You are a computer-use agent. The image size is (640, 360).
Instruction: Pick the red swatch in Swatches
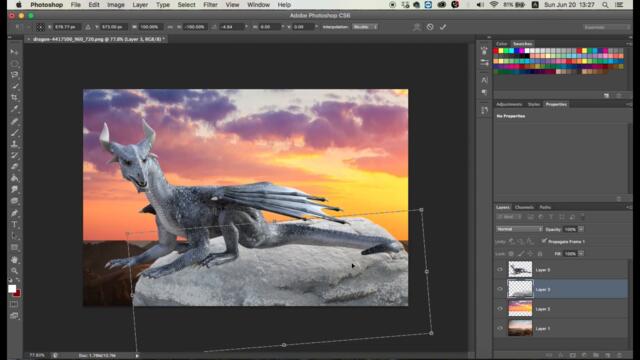click(x=496, y=51)
